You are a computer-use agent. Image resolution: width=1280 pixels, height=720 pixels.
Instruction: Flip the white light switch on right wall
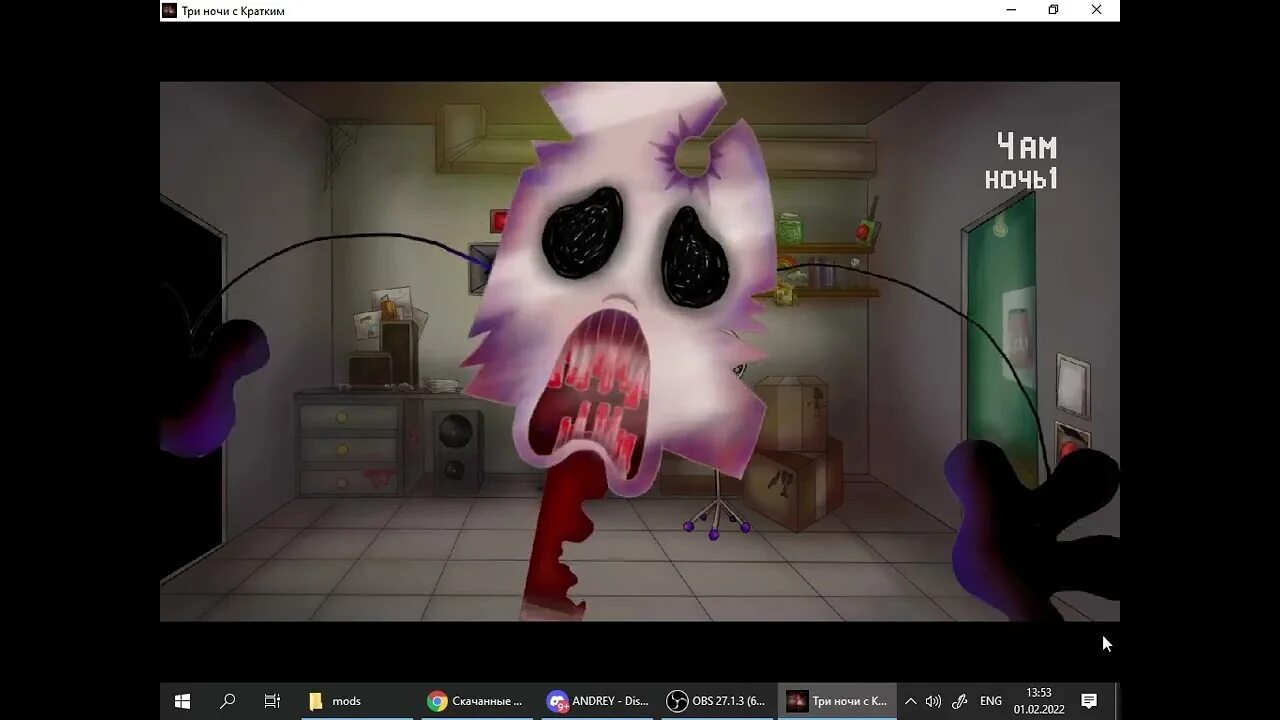tap(1073, 385)
